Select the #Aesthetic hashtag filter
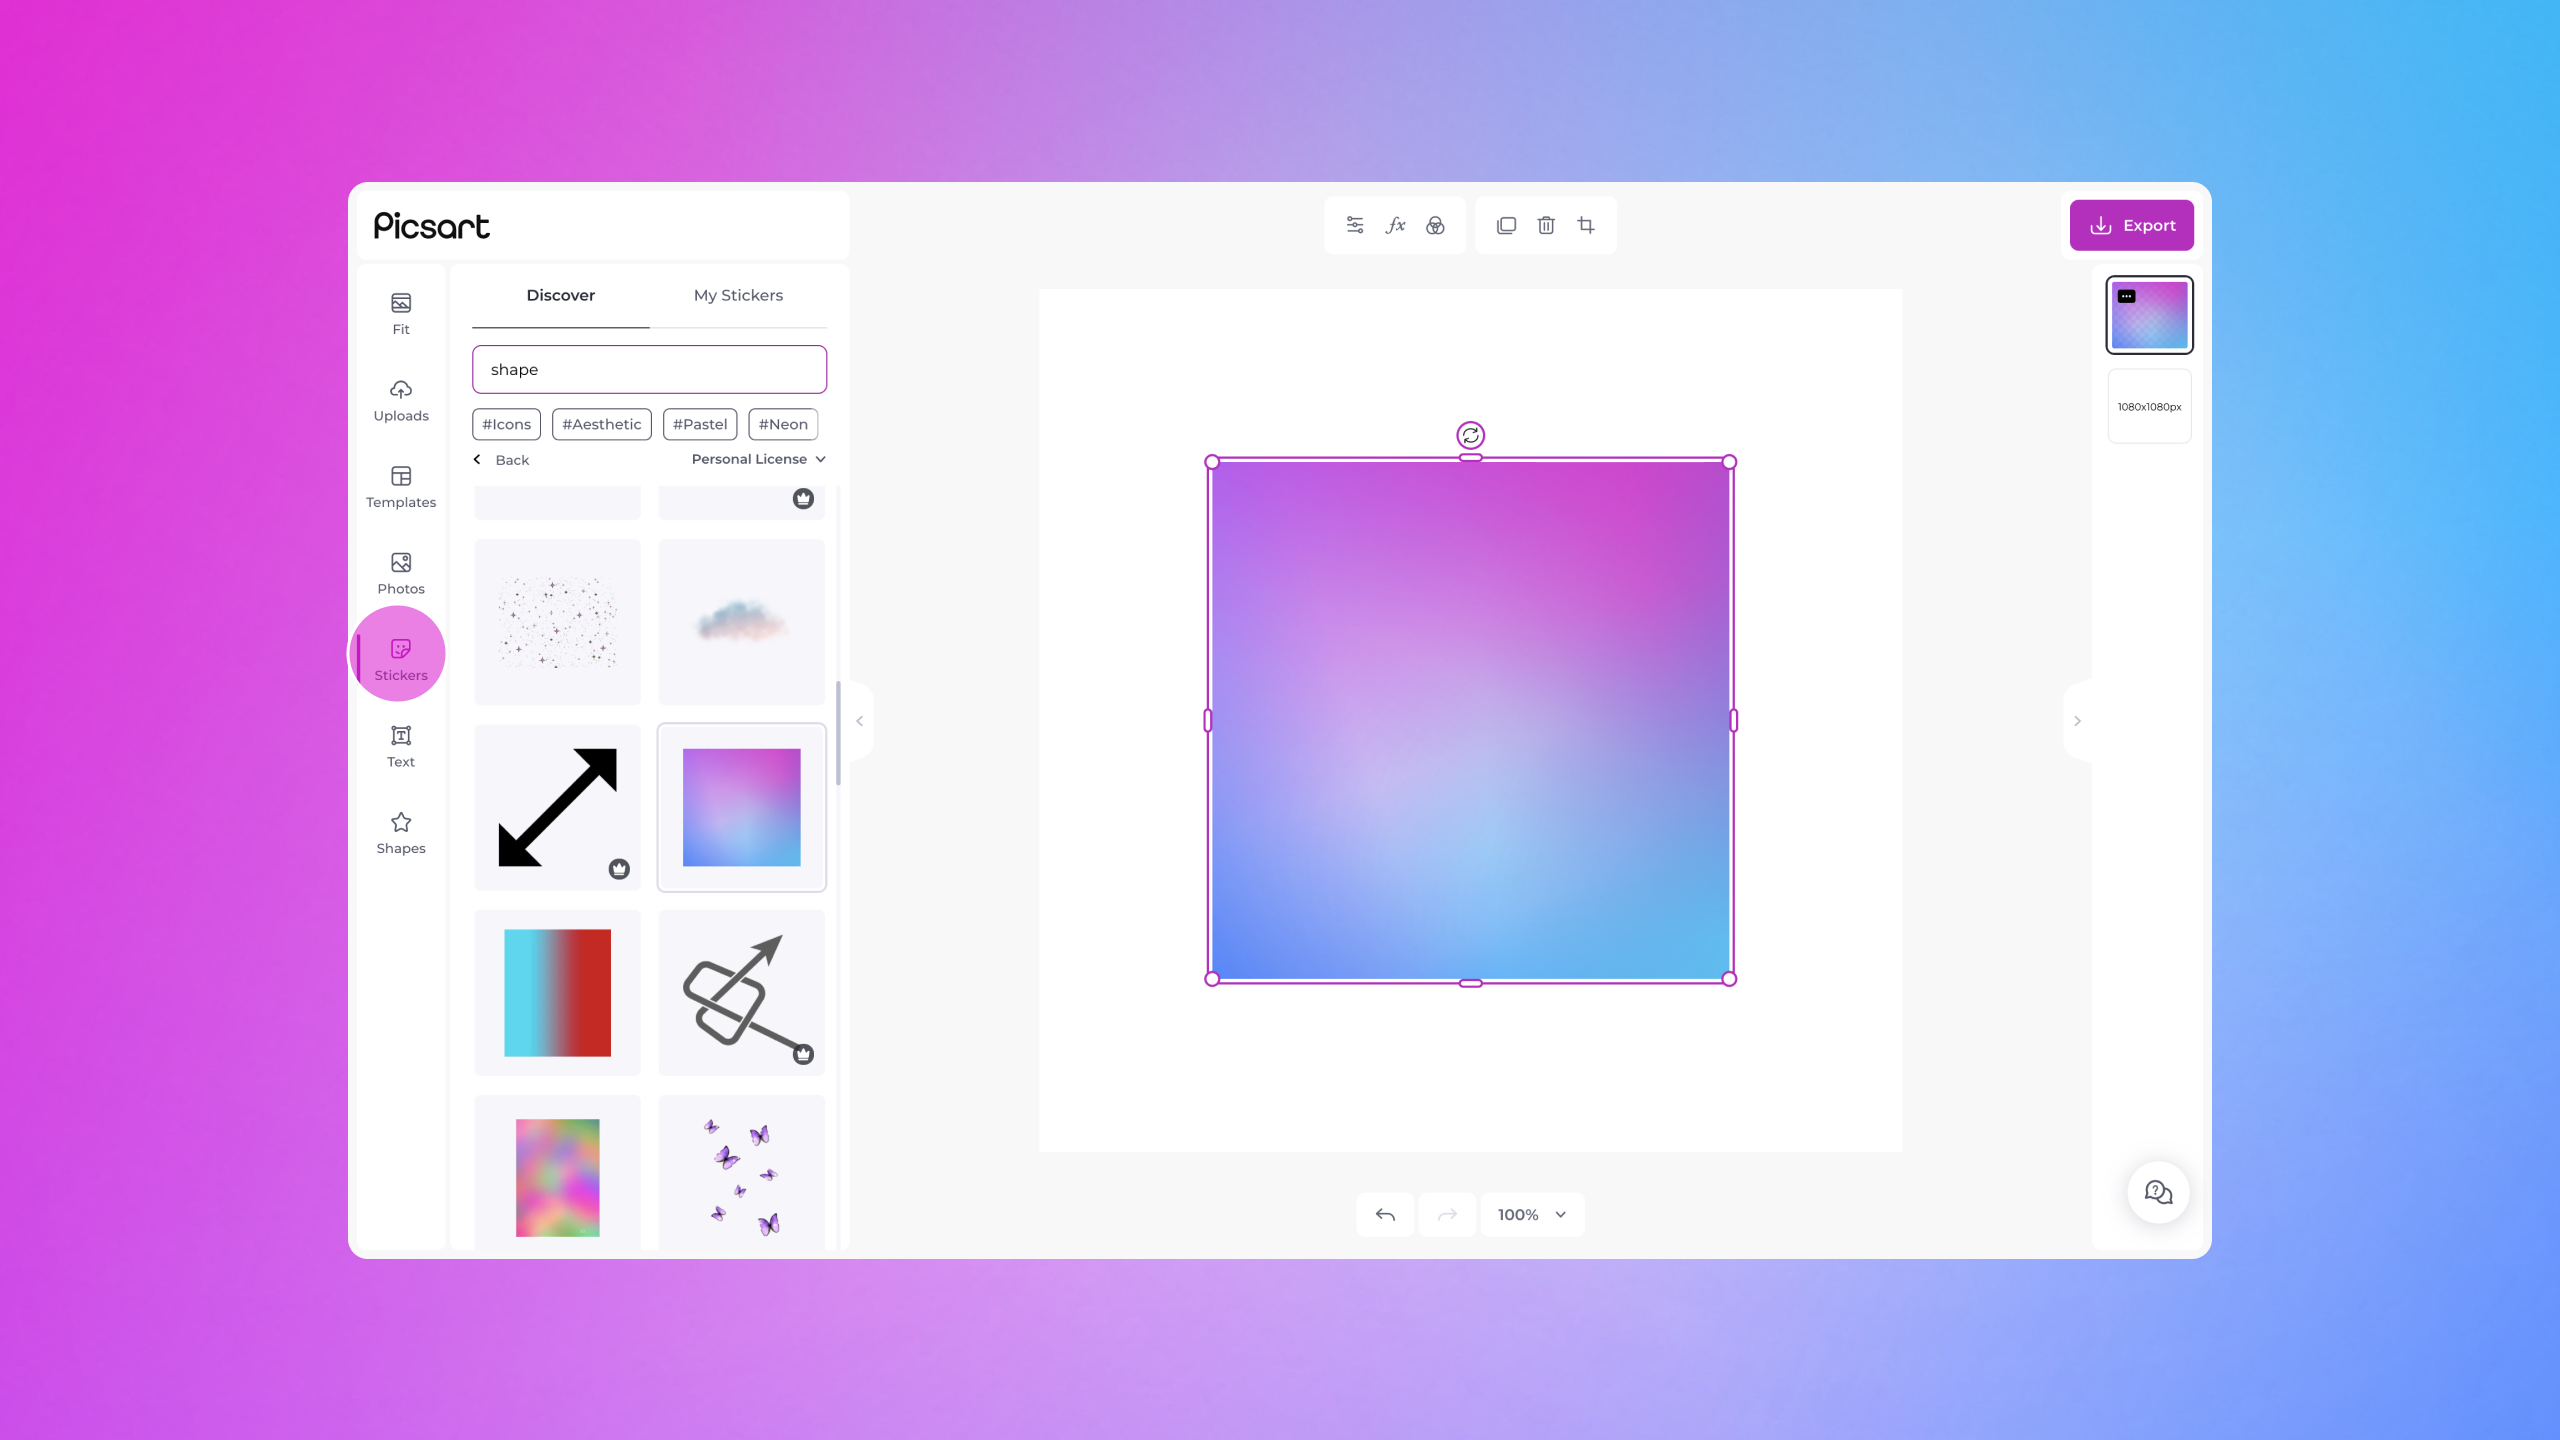The width and height of the screenshot is (2560, 1440). [601, 424]
